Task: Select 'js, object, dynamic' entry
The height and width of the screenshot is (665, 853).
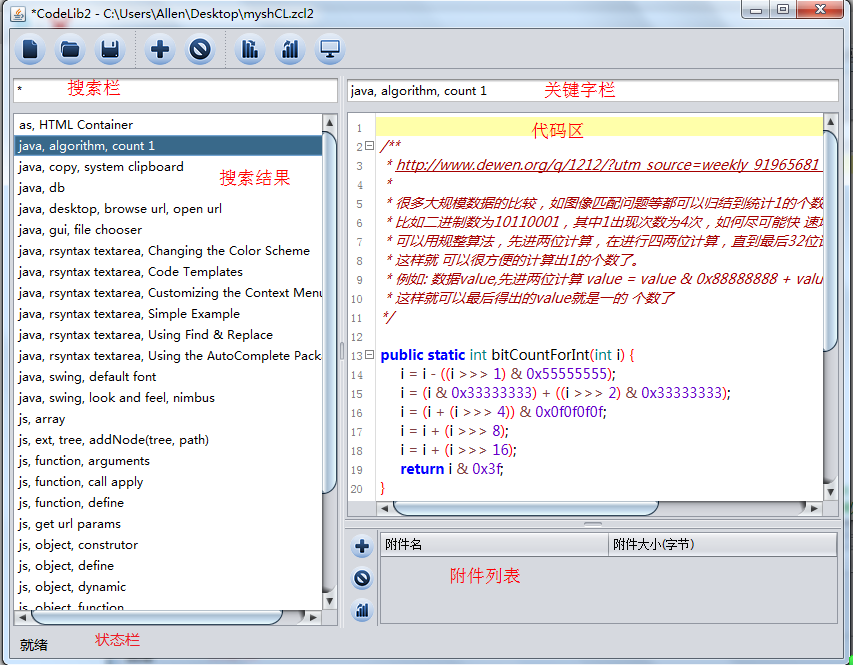Action: click(x=168, y=587)
